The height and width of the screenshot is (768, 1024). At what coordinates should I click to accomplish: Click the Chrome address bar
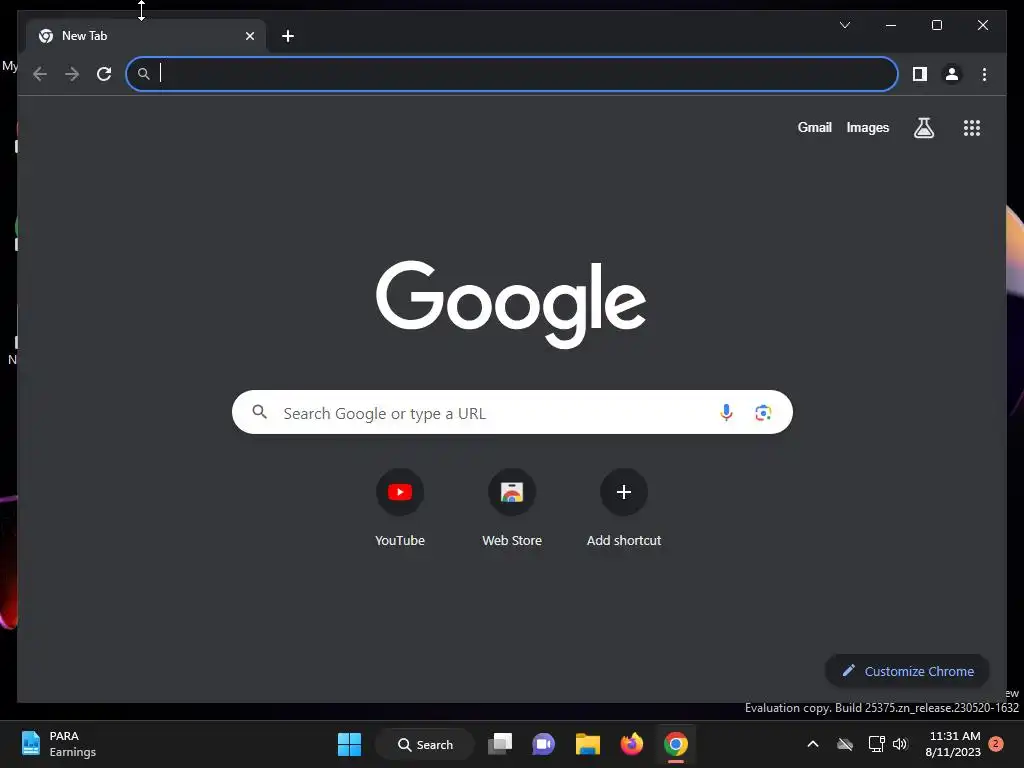[512, 74]
